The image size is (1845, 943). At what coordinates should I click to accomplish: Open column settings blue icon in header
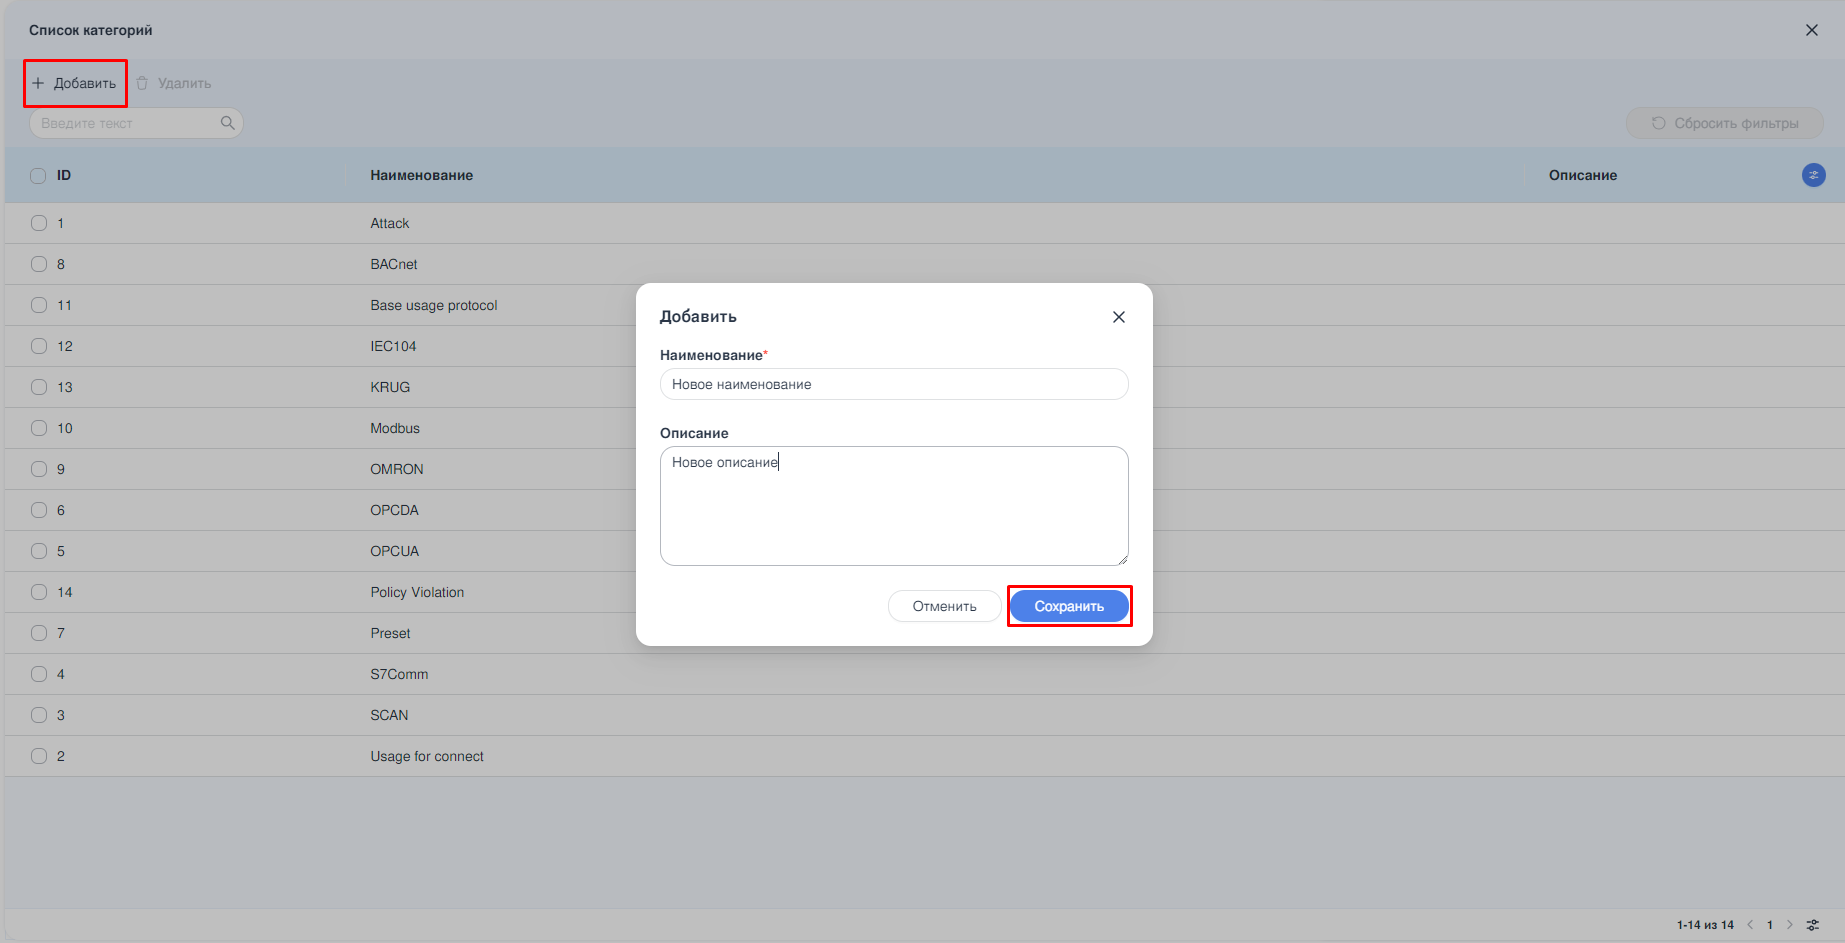[1813, 175]
